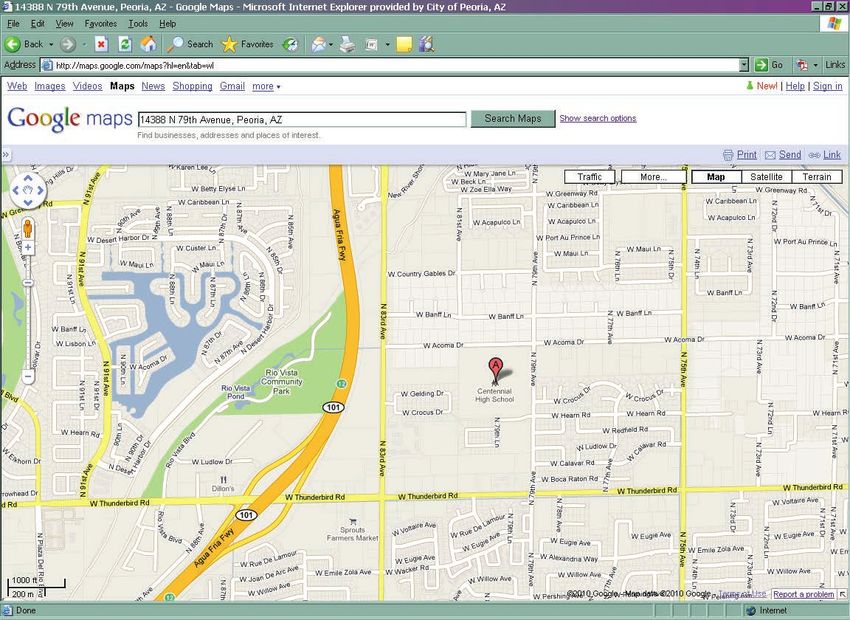Click the Help link at top right

(x=795, y=86)
